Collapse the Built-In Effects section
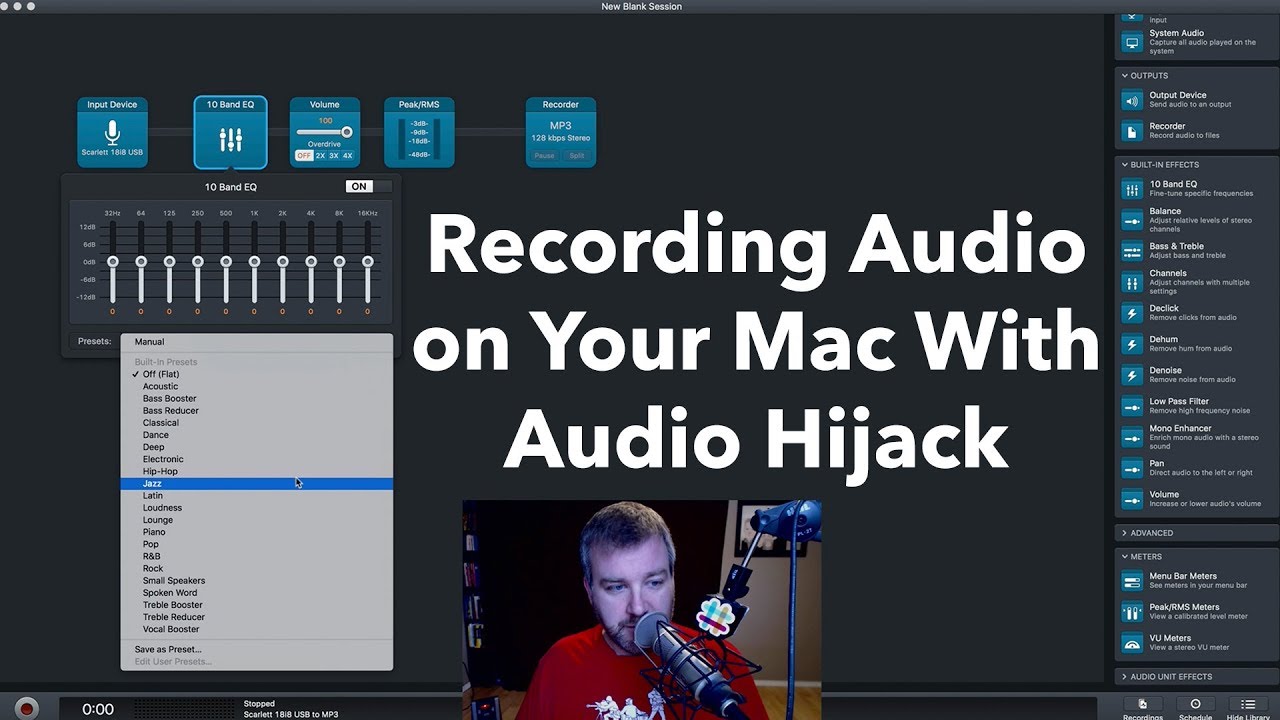The height and width of the screenshot is (720, 1280). 1125,165
